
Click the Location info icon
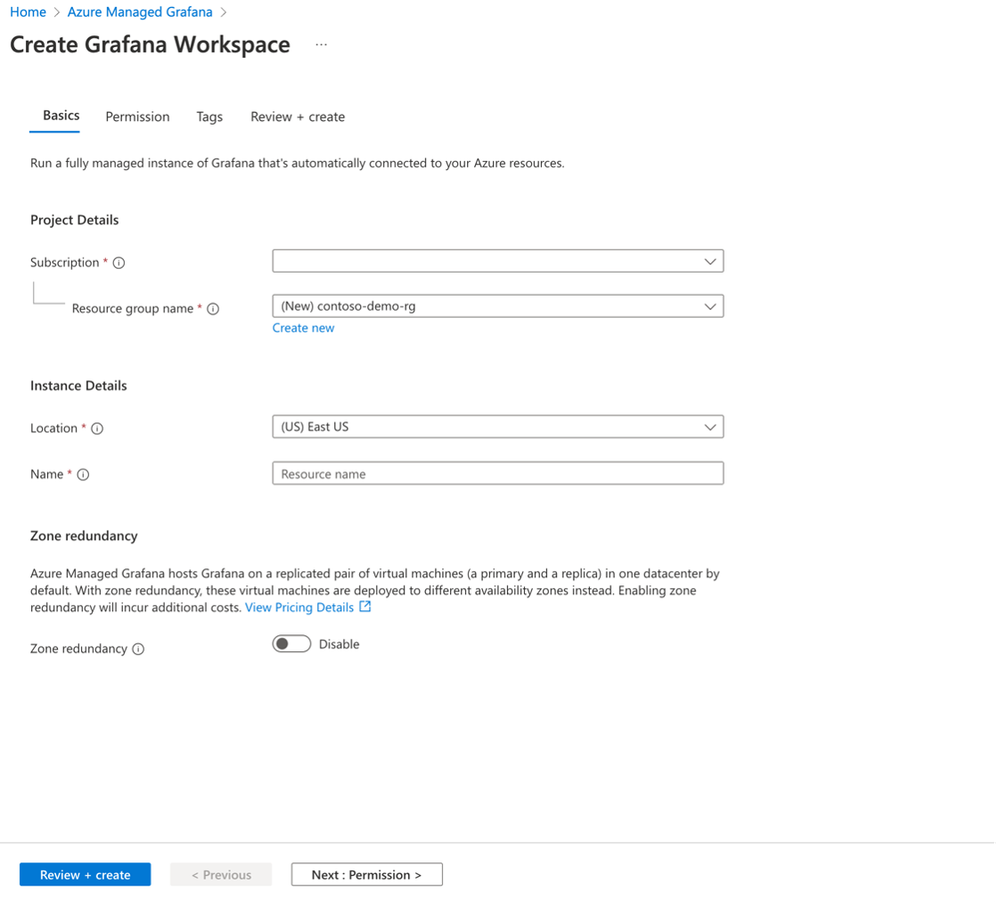pyautogui.click(x=97, y=429)
